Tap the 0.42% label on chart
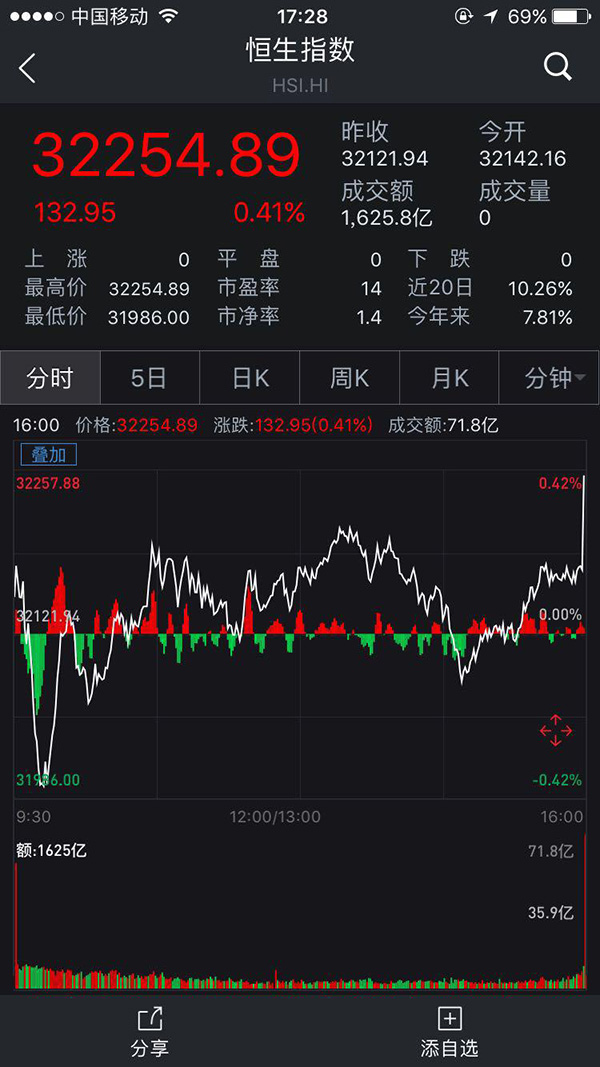600x1067 pixels. [x=561, y=484]
